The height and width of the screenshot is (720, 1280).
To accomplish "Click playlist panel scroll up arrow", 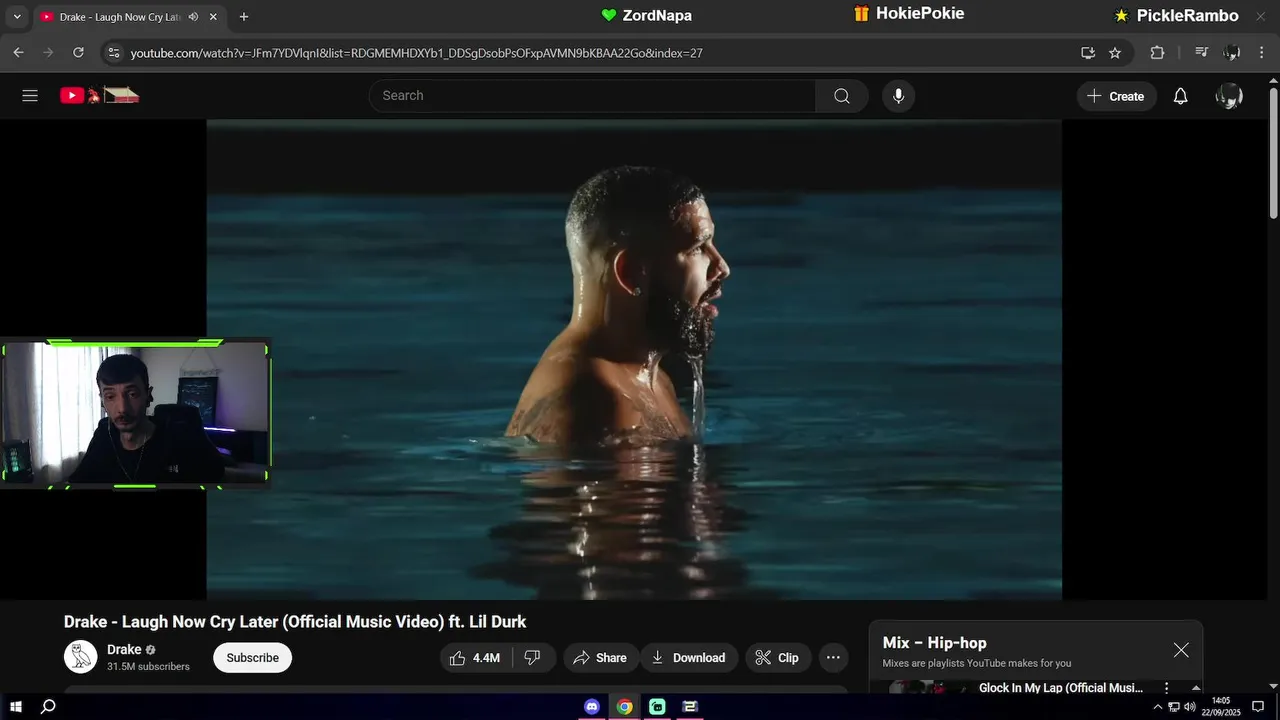I will (x=1196, y=688).
